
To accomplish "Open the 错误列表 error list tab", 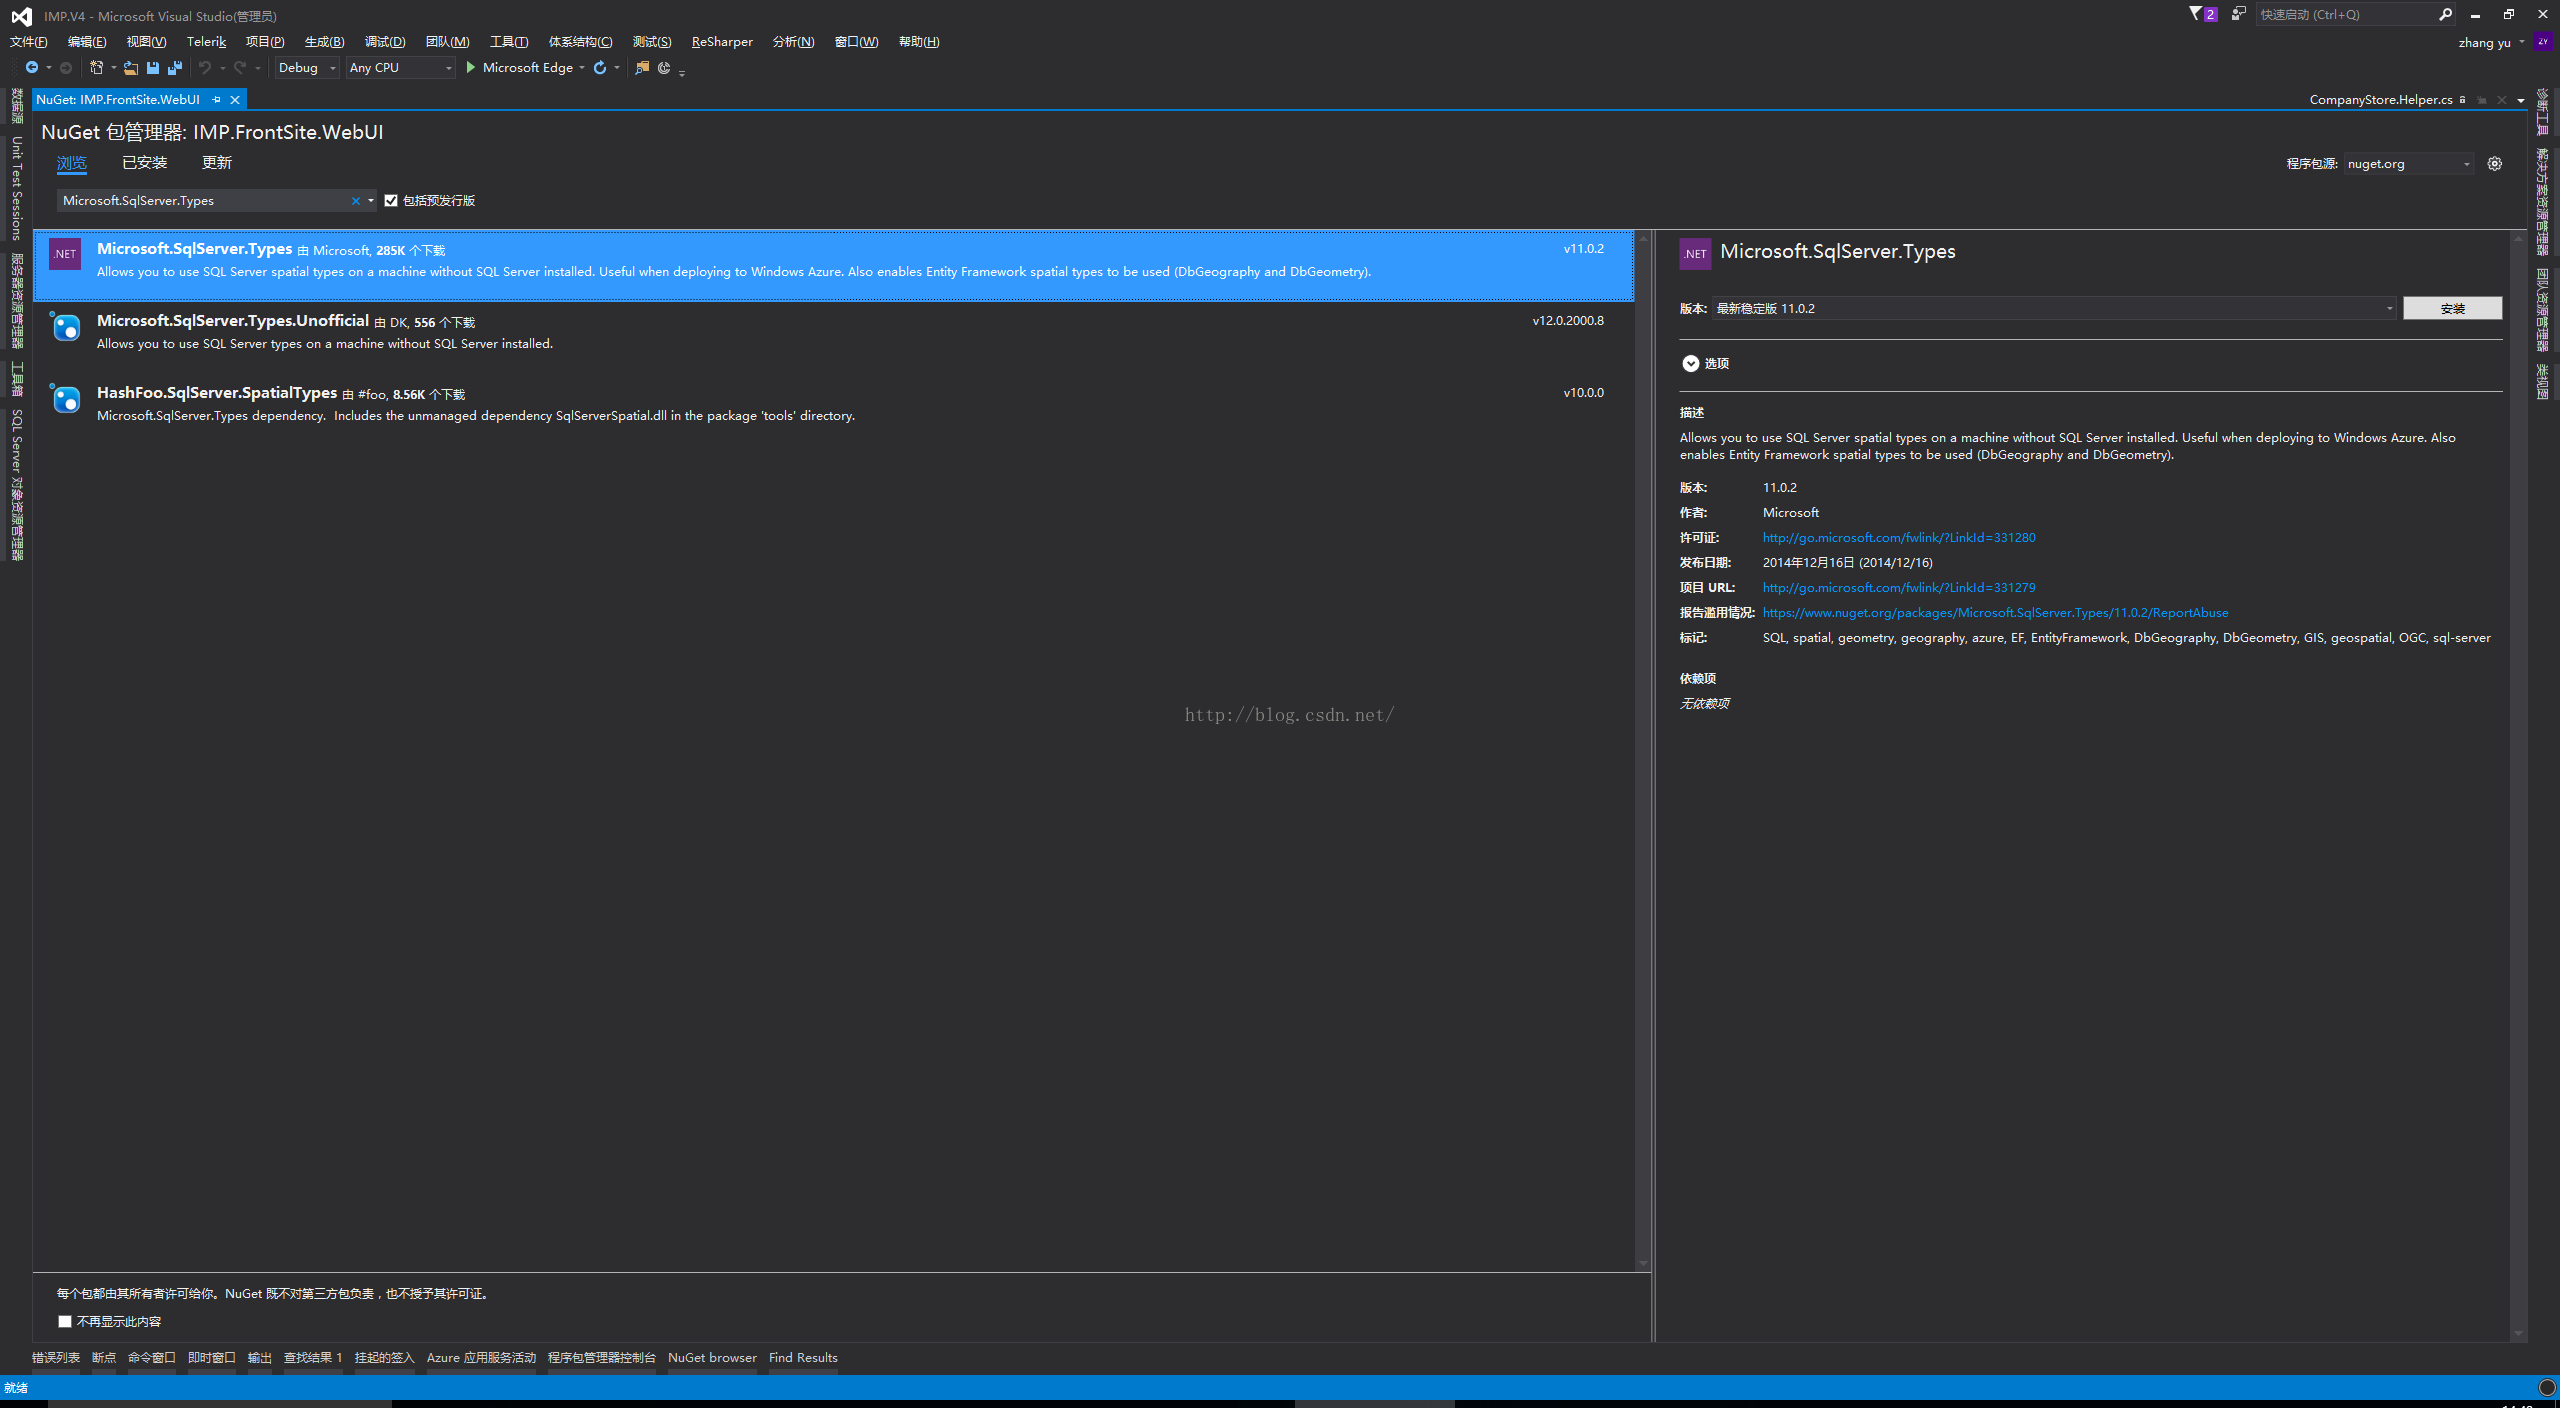I will click(x=56, y=1357).
